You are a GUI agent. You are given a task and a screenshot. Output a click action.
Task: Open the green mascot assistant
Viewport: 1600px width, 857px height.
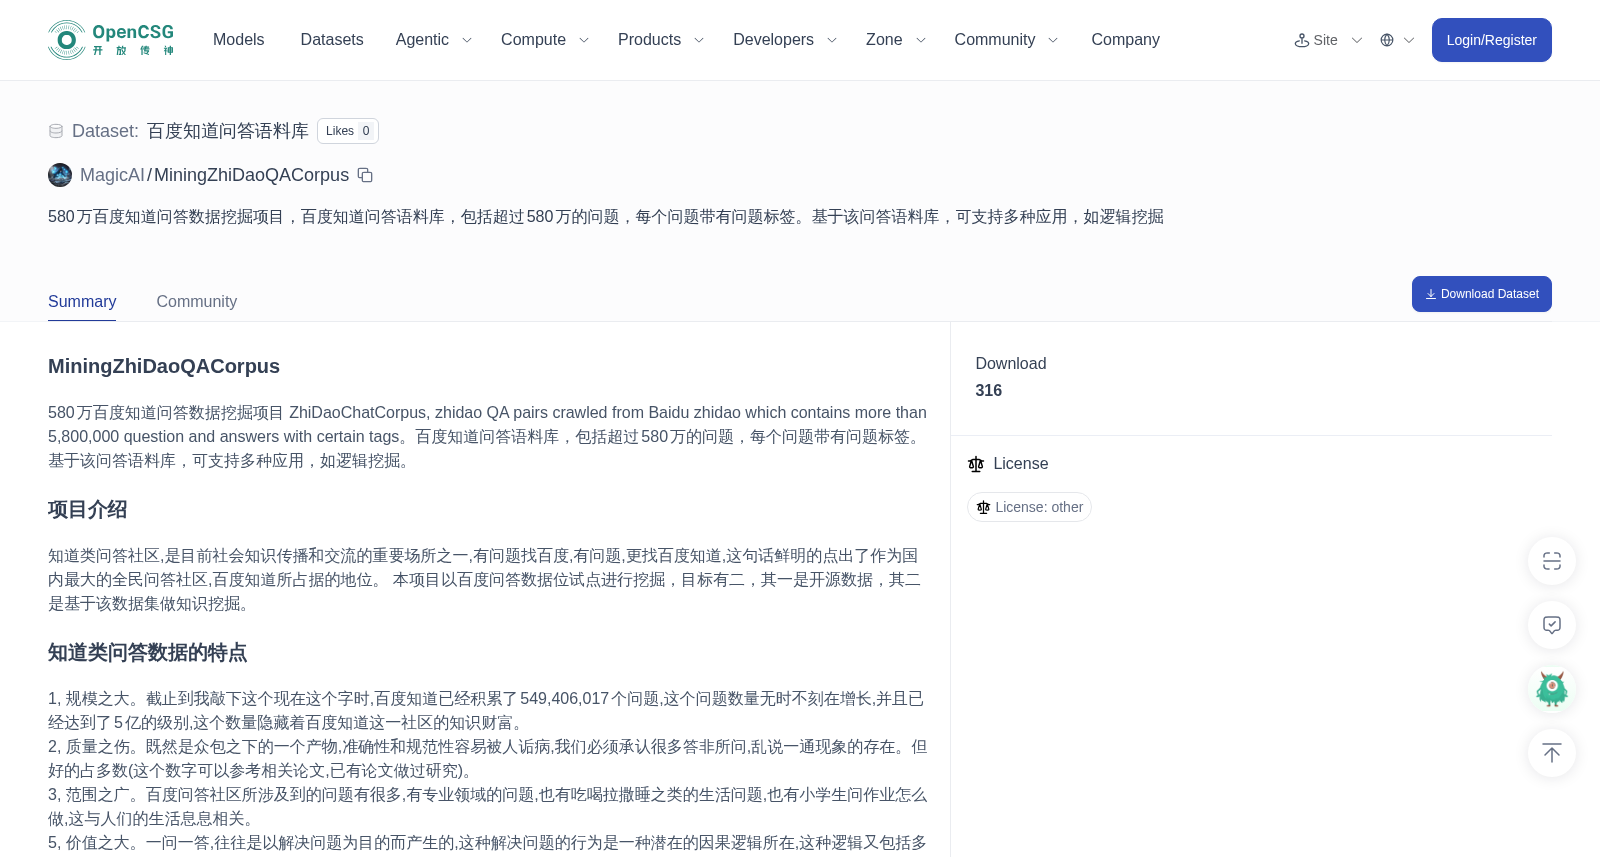pyautogui.click(x=1552, y=689)
